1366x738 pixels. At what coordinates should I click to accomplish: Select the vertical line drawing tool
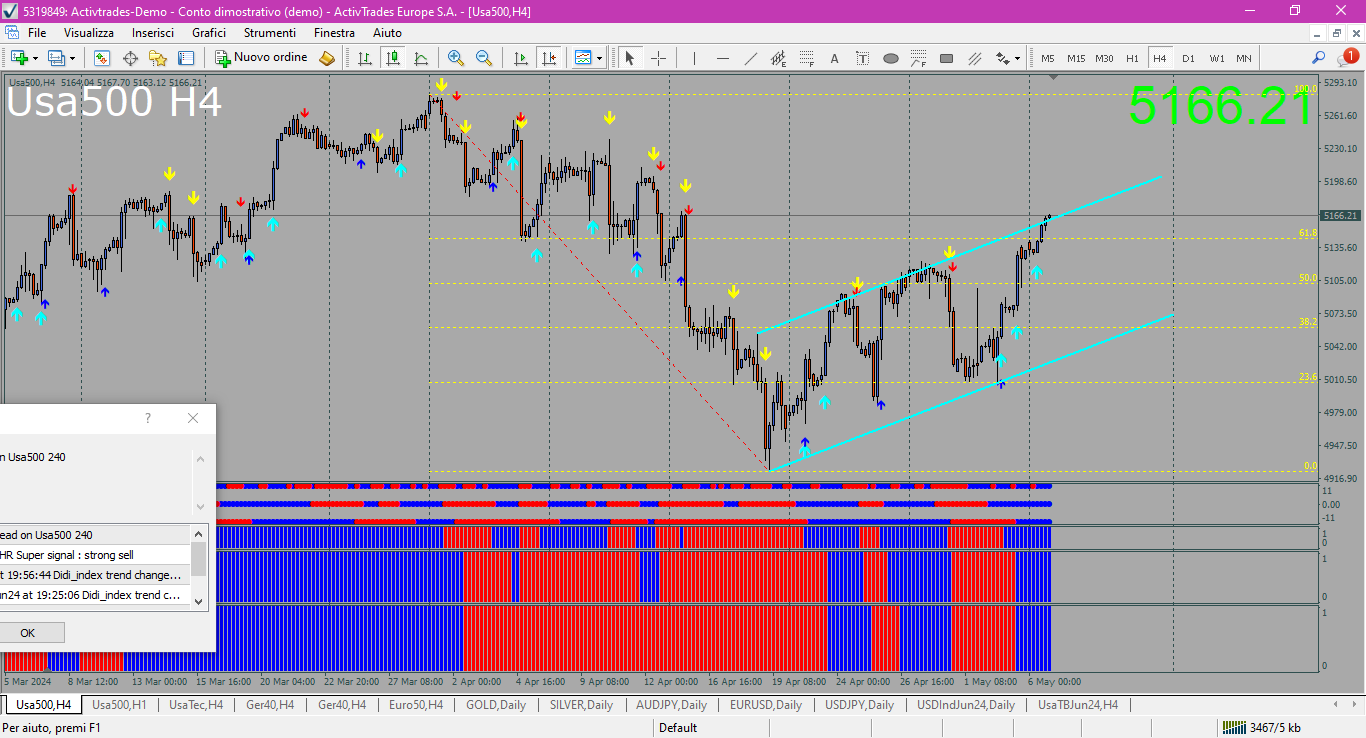(x=694, y=58)
